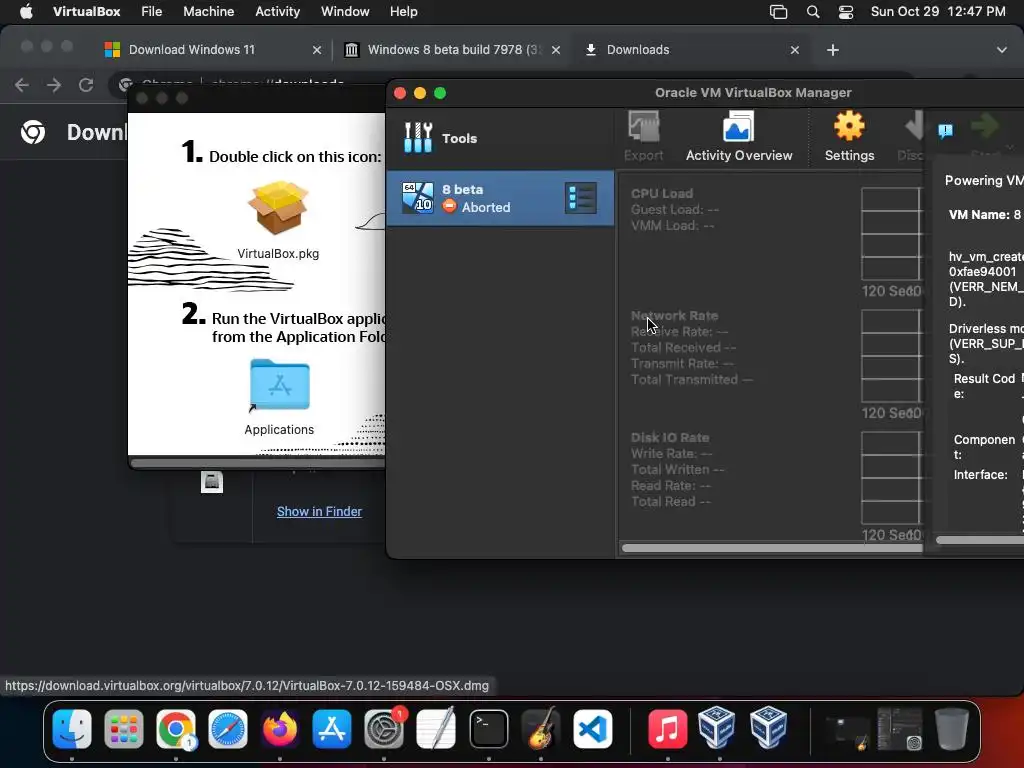Open Visual Studio Code from the Dock
Image resolution: width=1024 pixels, height=768 pixels.
tap(593, 729)
